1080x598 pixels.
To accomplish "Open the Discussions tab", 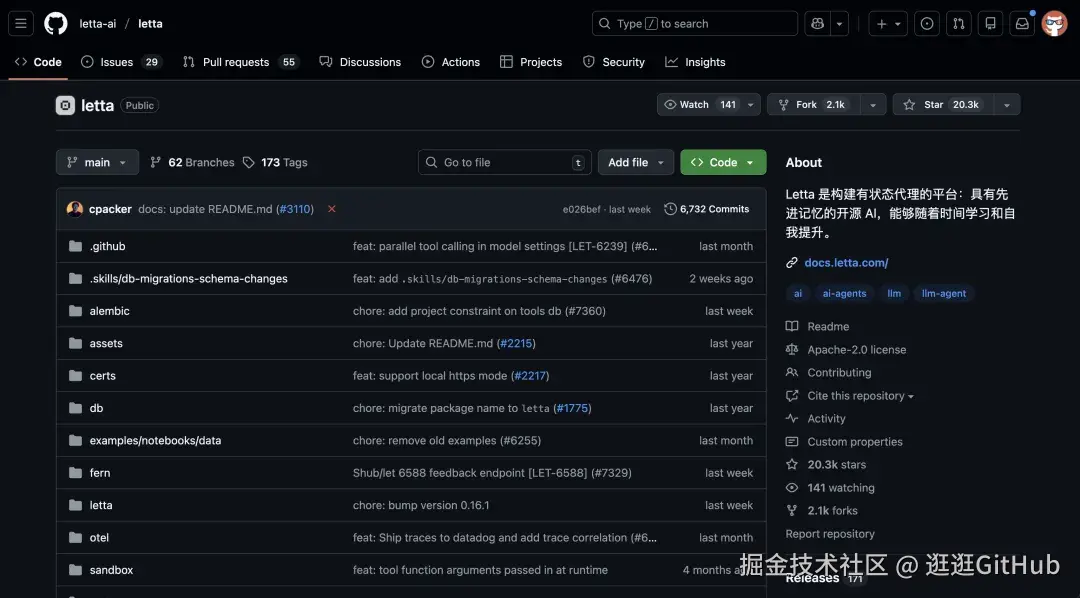I will 360,62.
